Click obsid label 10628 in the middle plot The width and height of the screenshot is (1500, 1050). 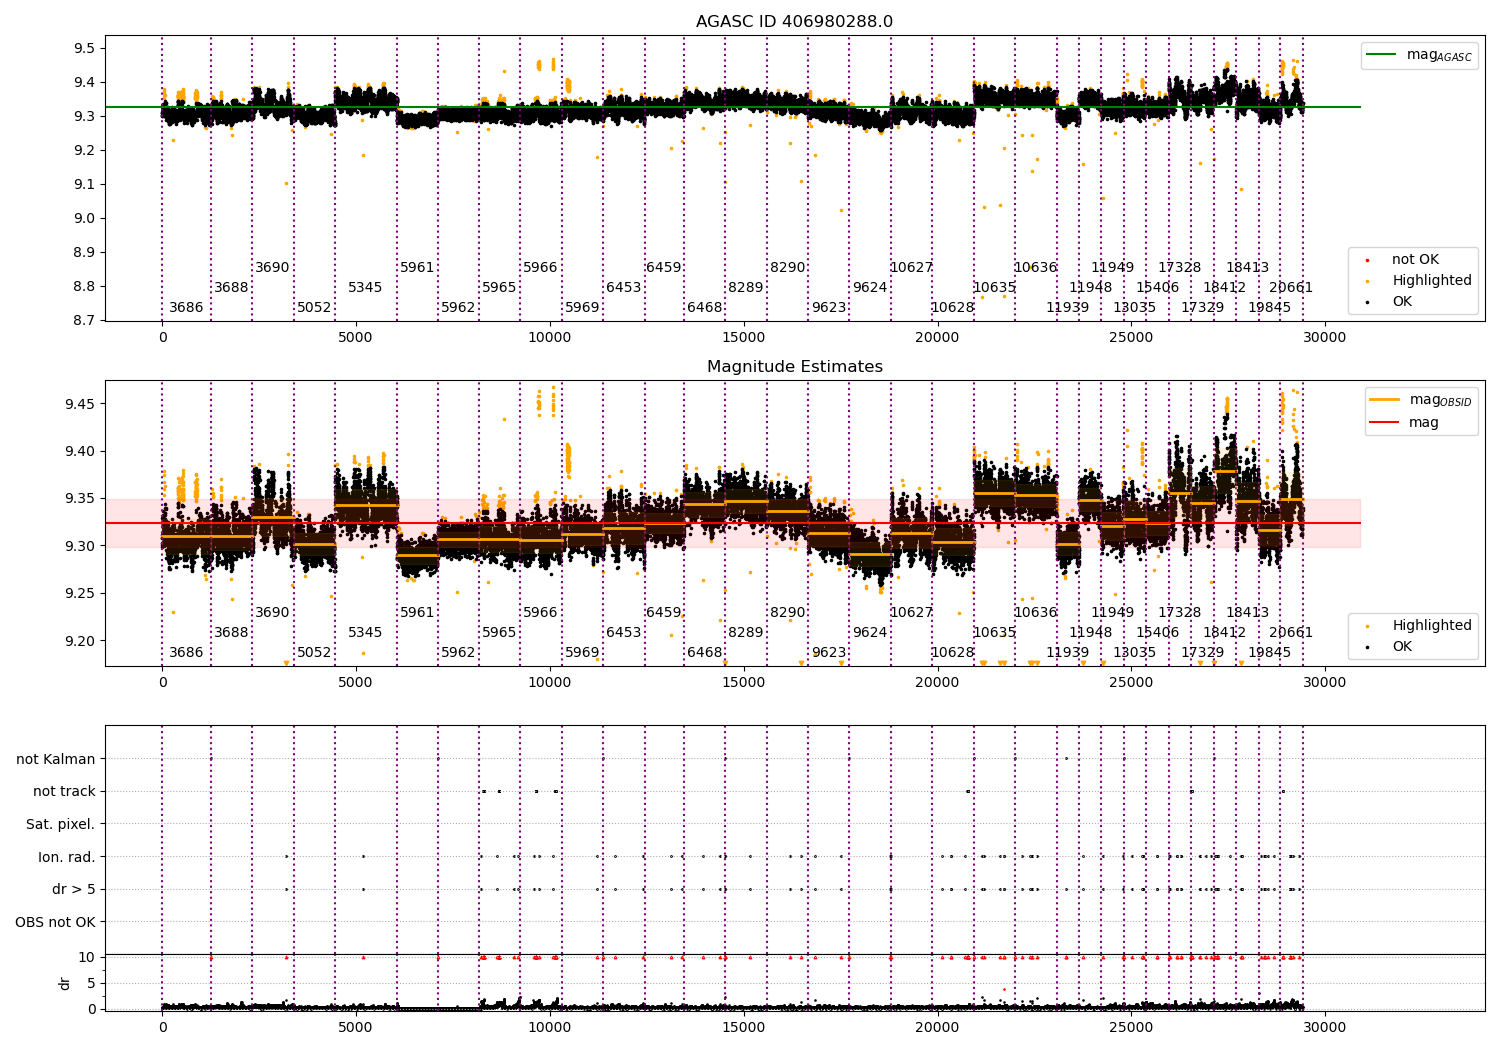point(952,653)
